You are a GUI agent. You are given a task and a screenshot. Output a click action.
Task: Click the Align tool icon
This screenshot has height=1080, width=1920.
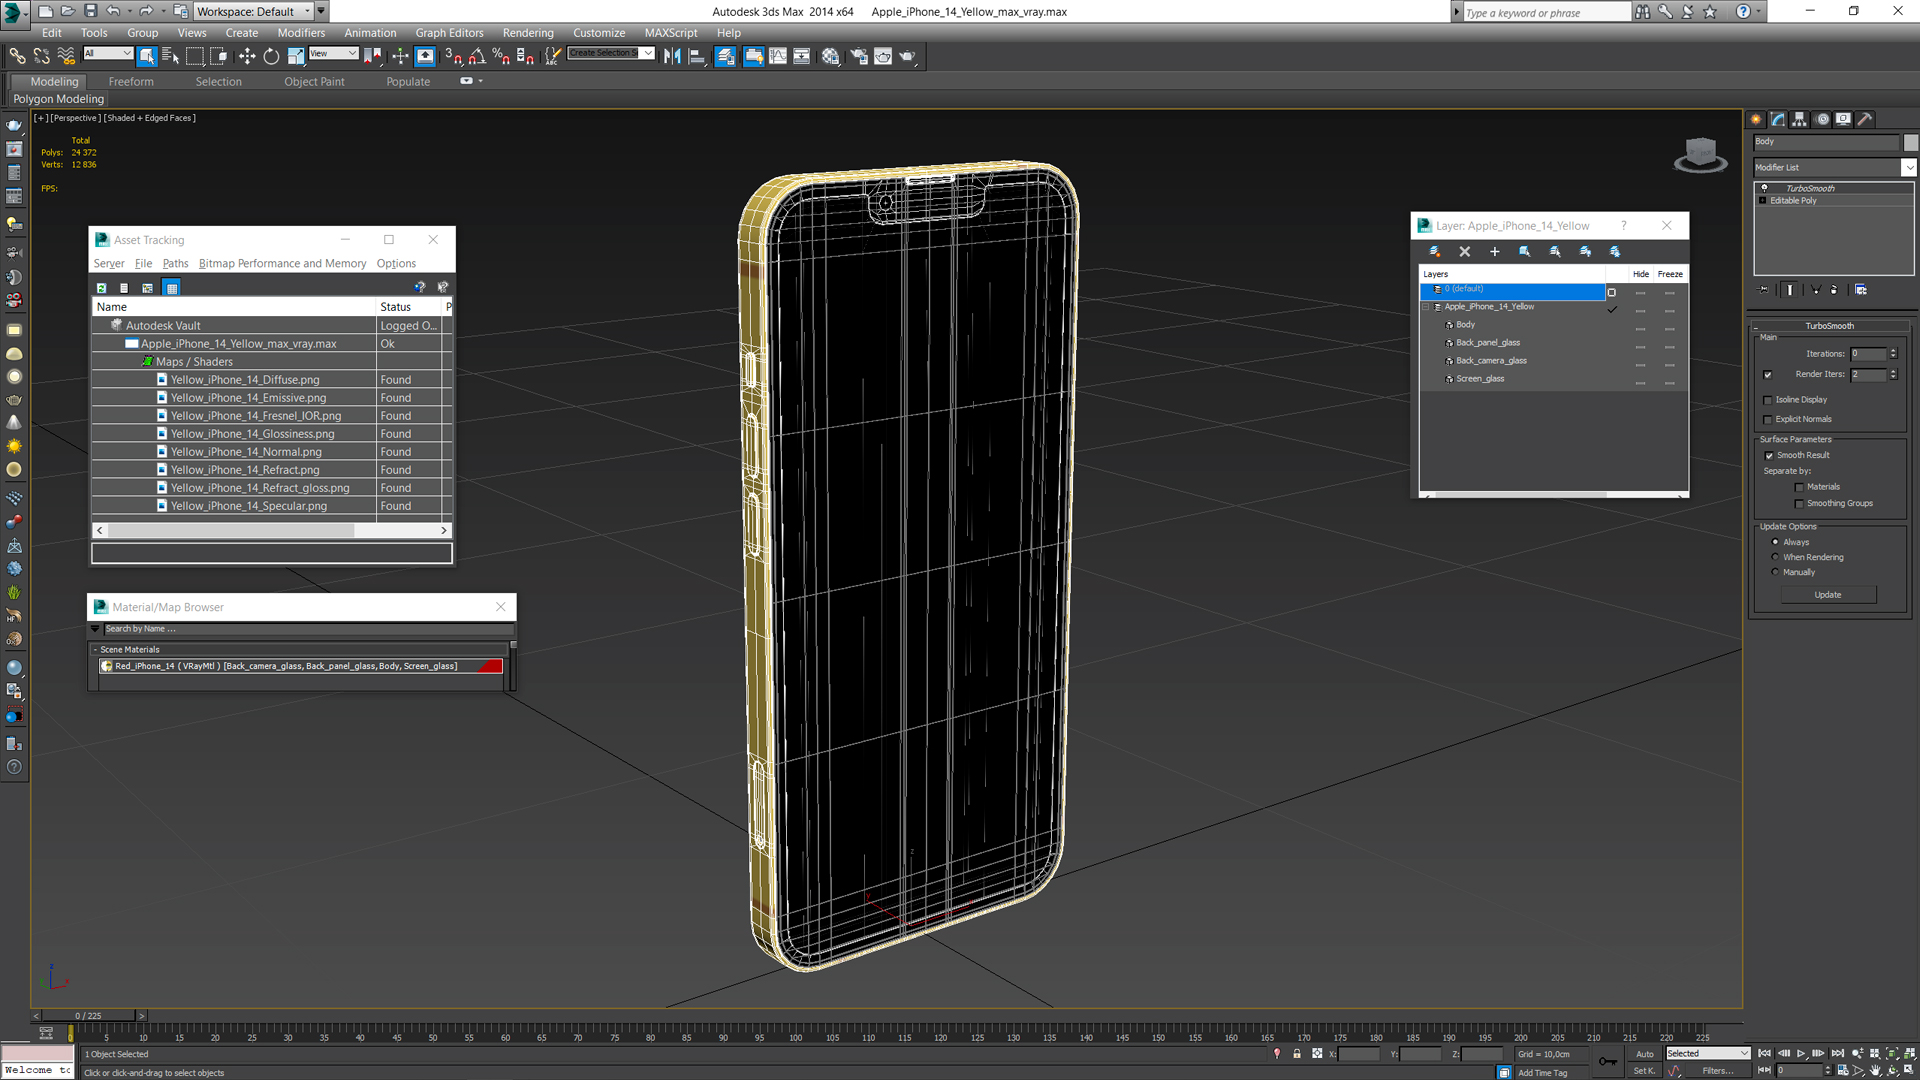click(697, 56)
